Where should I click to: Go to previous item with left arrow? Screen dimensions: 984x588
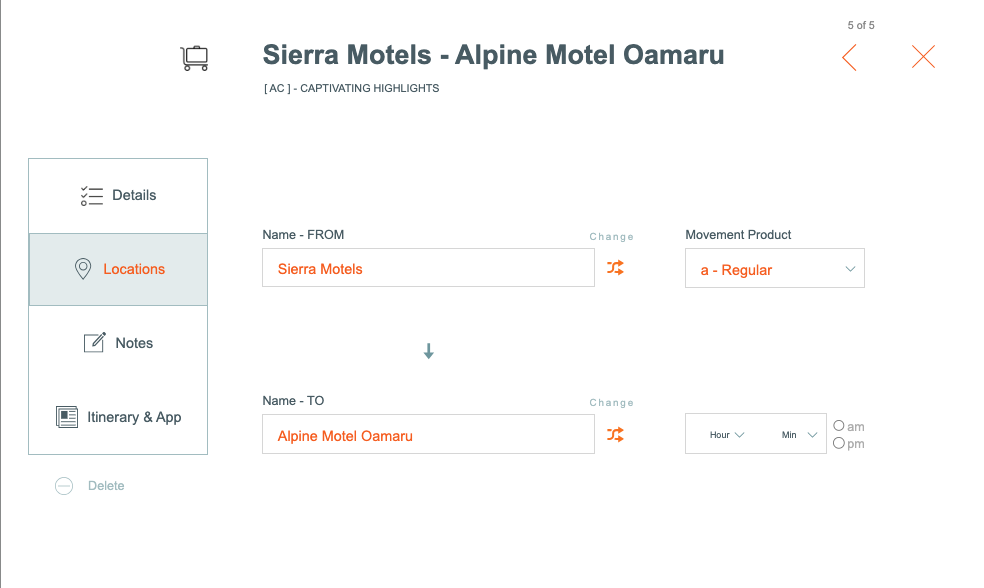(x=849, y=58)
